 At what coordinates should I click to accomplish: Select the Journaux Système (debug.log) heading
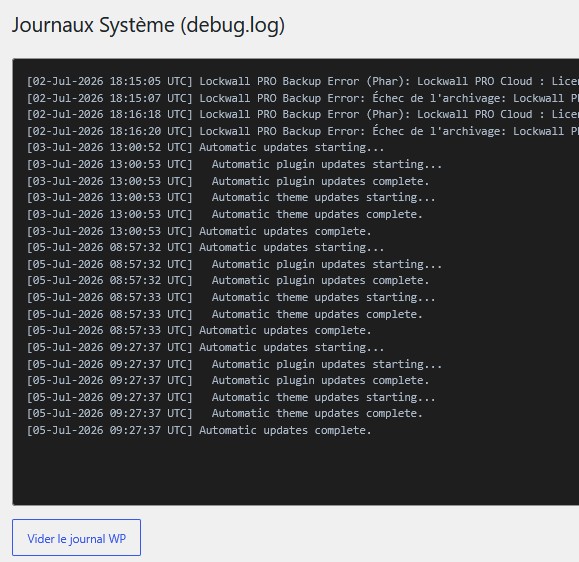click(x=148, y=25)
